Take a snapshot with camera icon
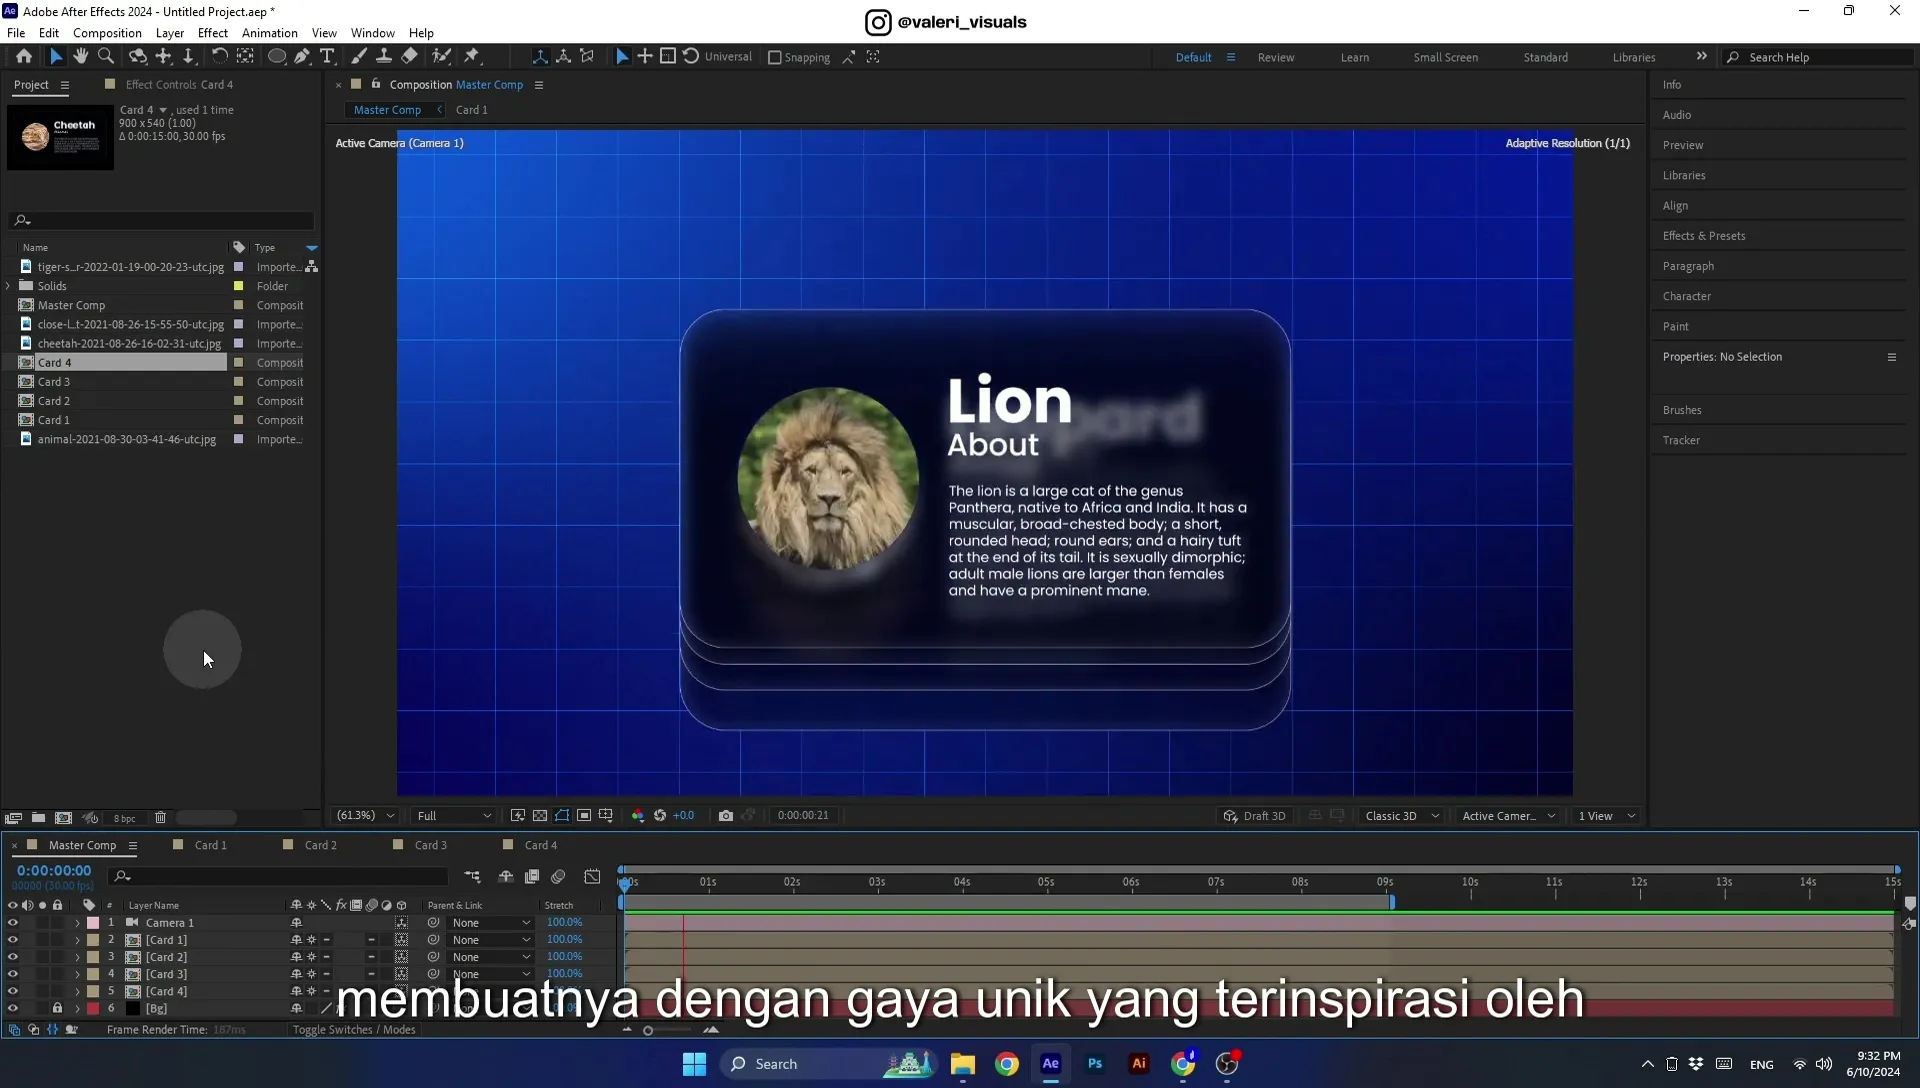The width and height of the screenshot is (1920, 1088). coord(726,816)
